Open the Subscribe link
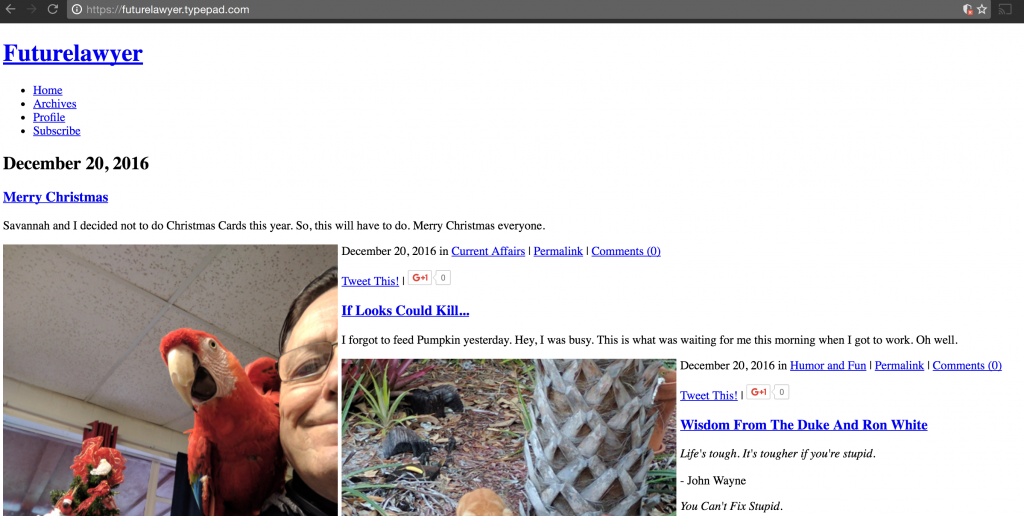The height and width of the screenshot is (516, 1024). click(x=57, y=131)
